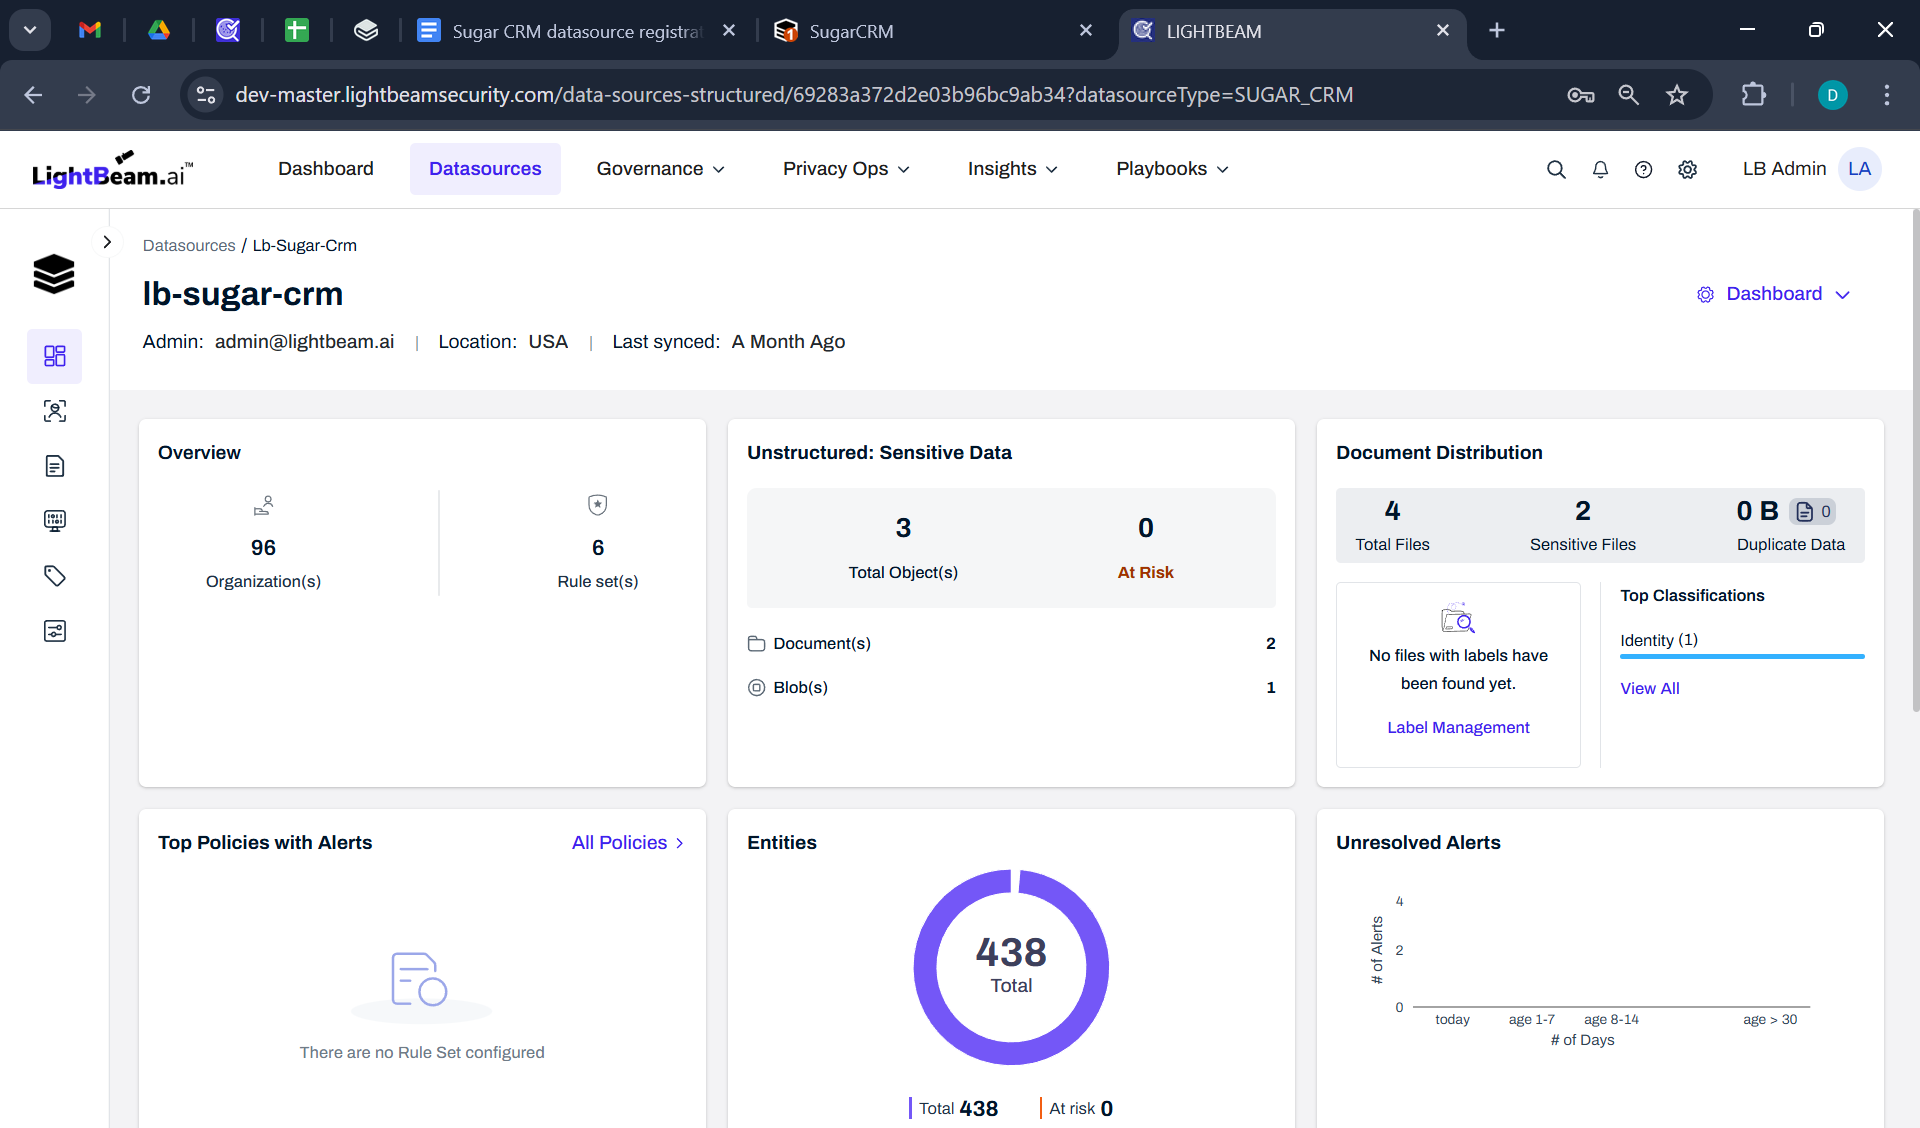Open the documents sidebar icon
The image size is (1920, 1128).
pos(55,466)
